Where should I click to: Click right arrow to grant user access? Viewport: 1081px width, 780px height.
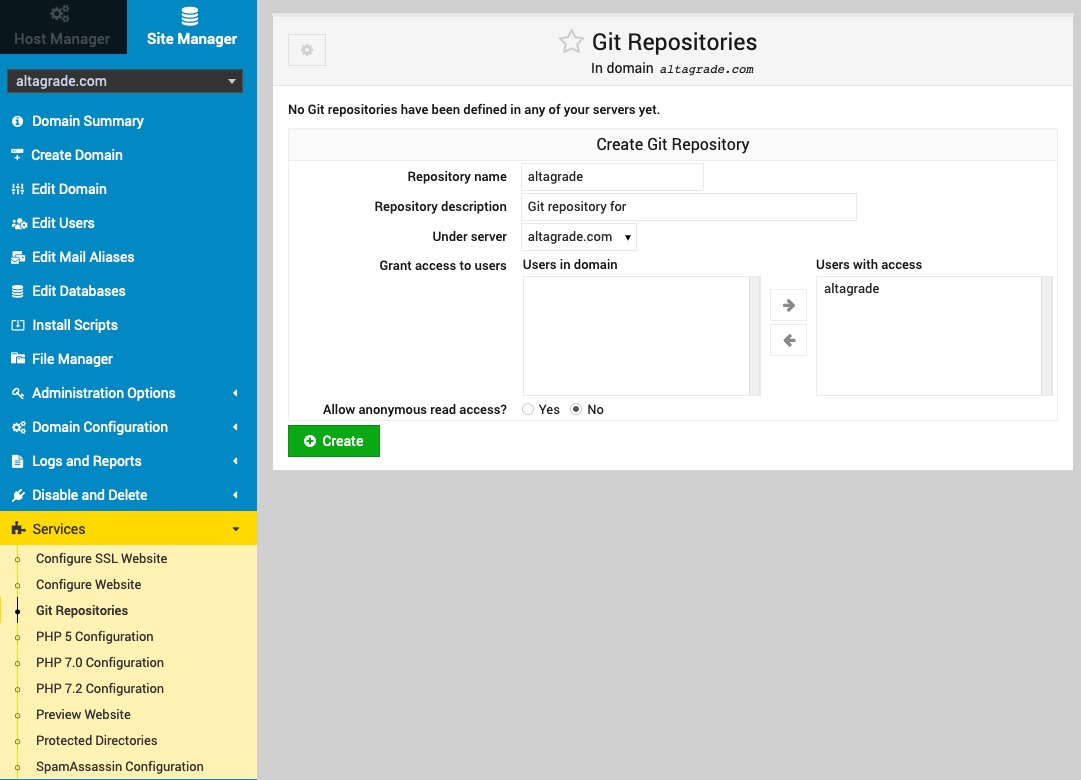(788, 305)
